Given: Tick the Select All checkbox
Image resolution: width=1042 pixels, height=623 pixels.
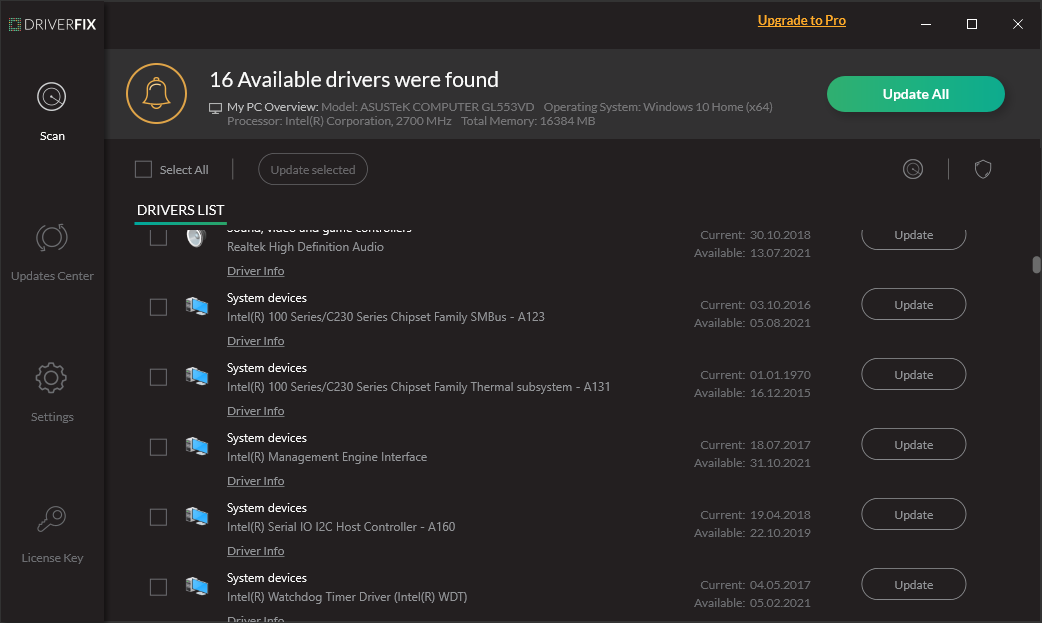Looking at the screenshot, I should (x=143, y=170).
